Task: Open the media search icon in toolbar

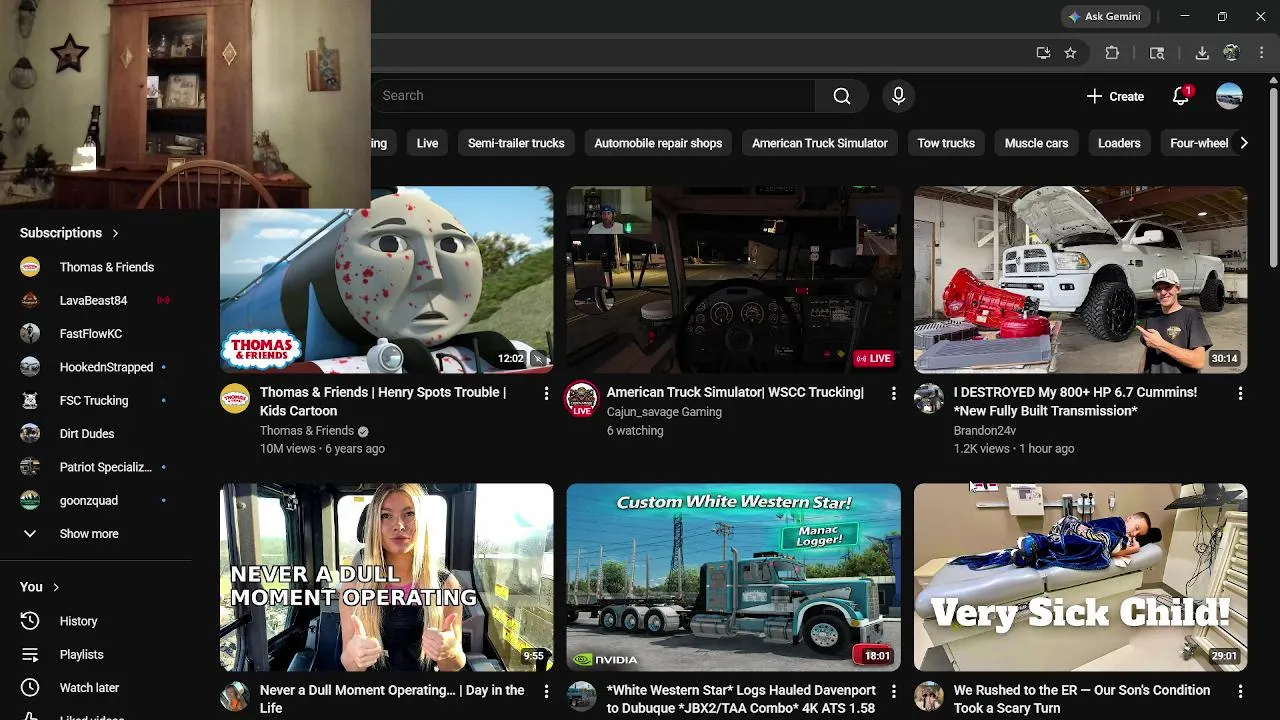Action: point(1157,53)
